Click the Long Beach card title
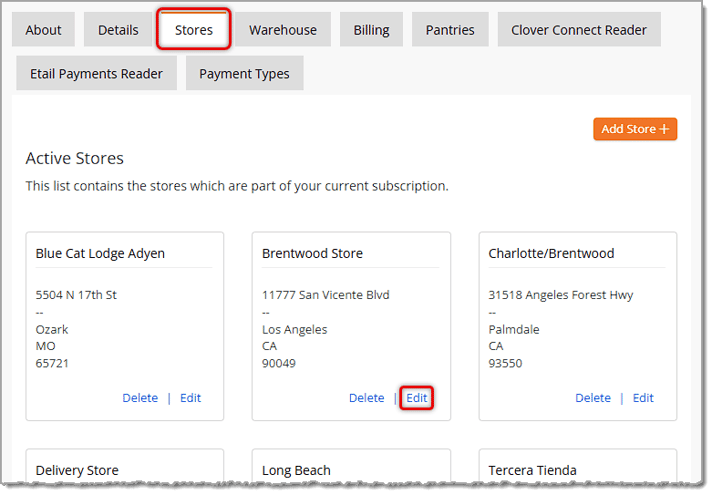Viewport: 712px width, 495px height. pyautogui.click(x=296, y=470)
